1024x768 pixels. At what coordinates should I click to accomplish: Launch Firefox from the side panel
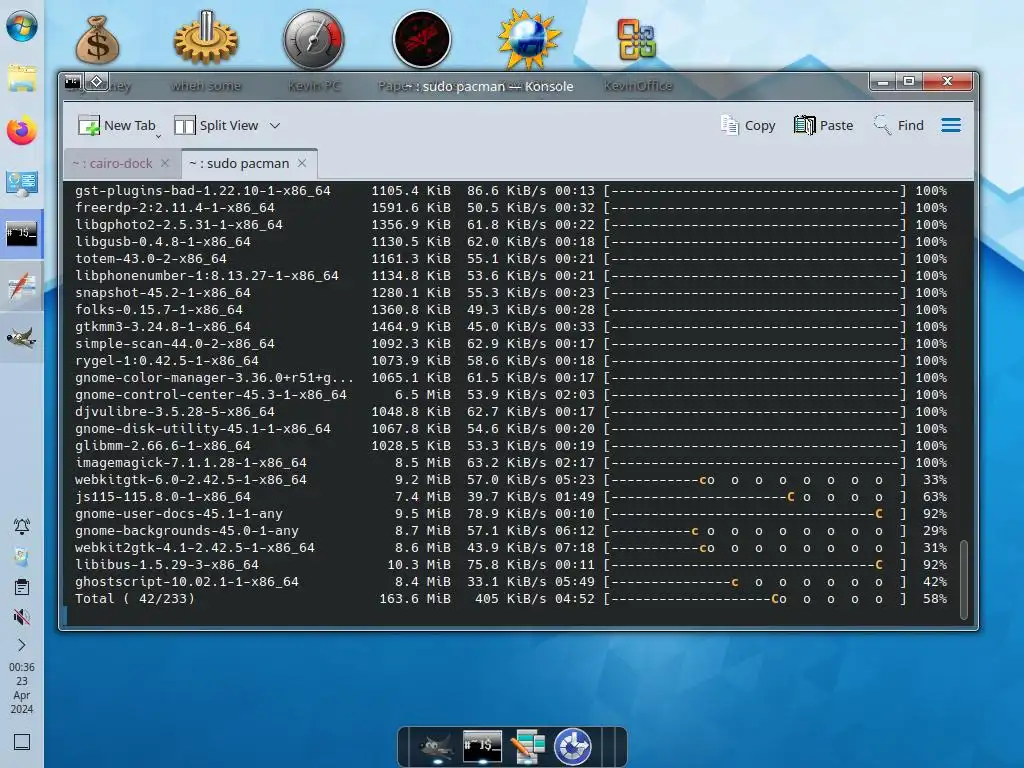22,131
